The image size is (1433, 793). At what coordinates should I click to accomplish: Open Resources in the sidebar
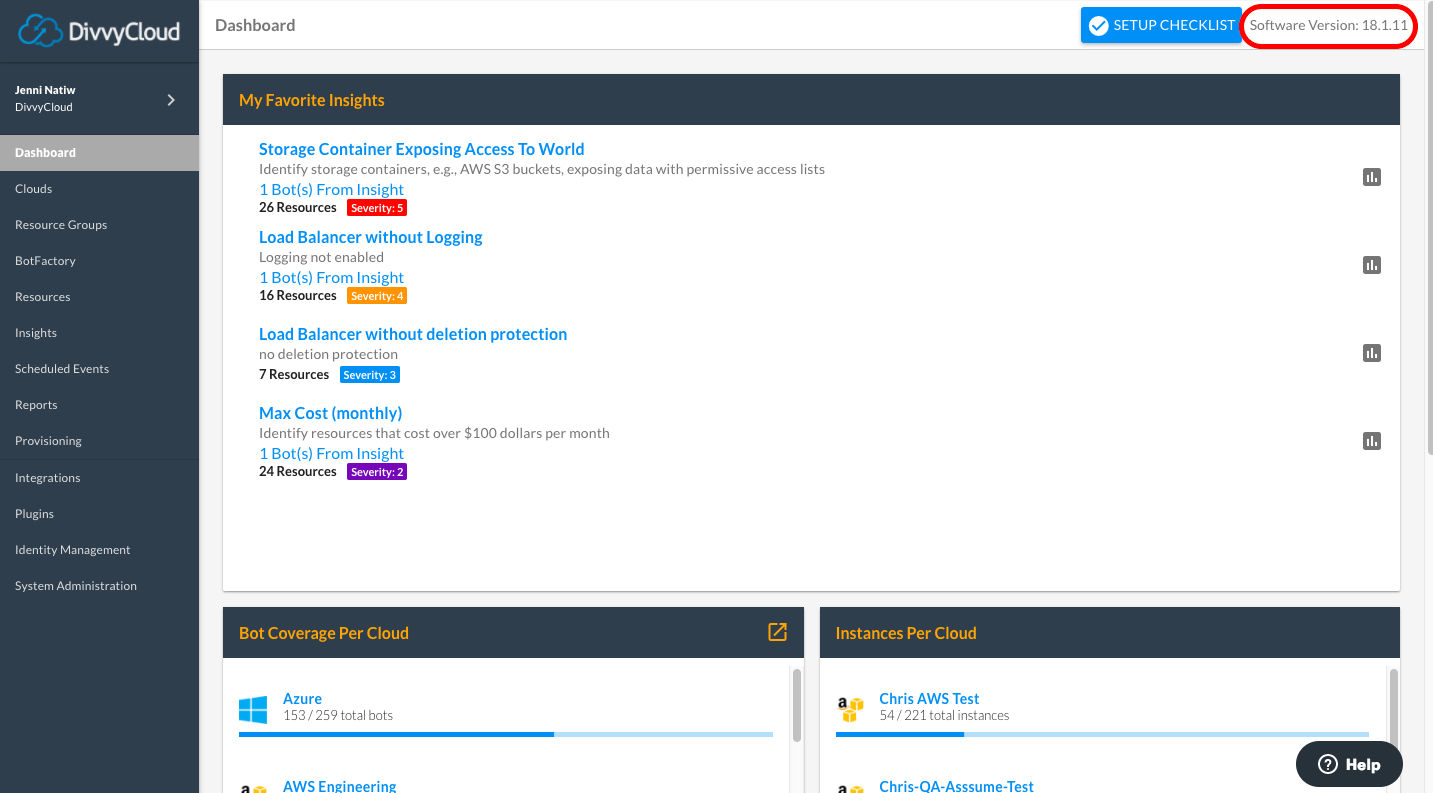click(99, 297)
